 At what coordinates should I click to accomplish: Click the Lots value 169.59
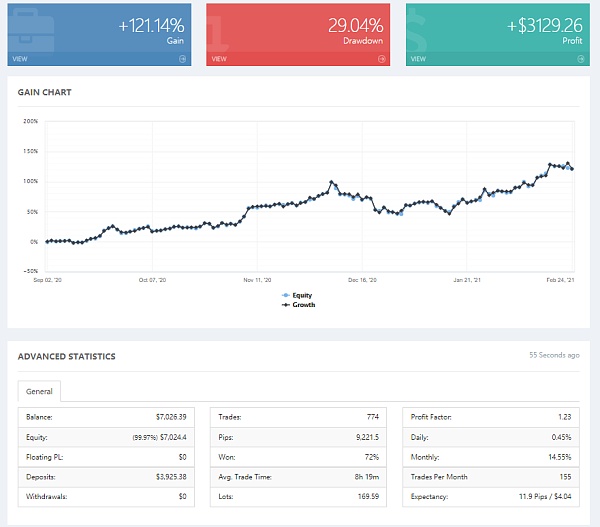click(368, 497)
